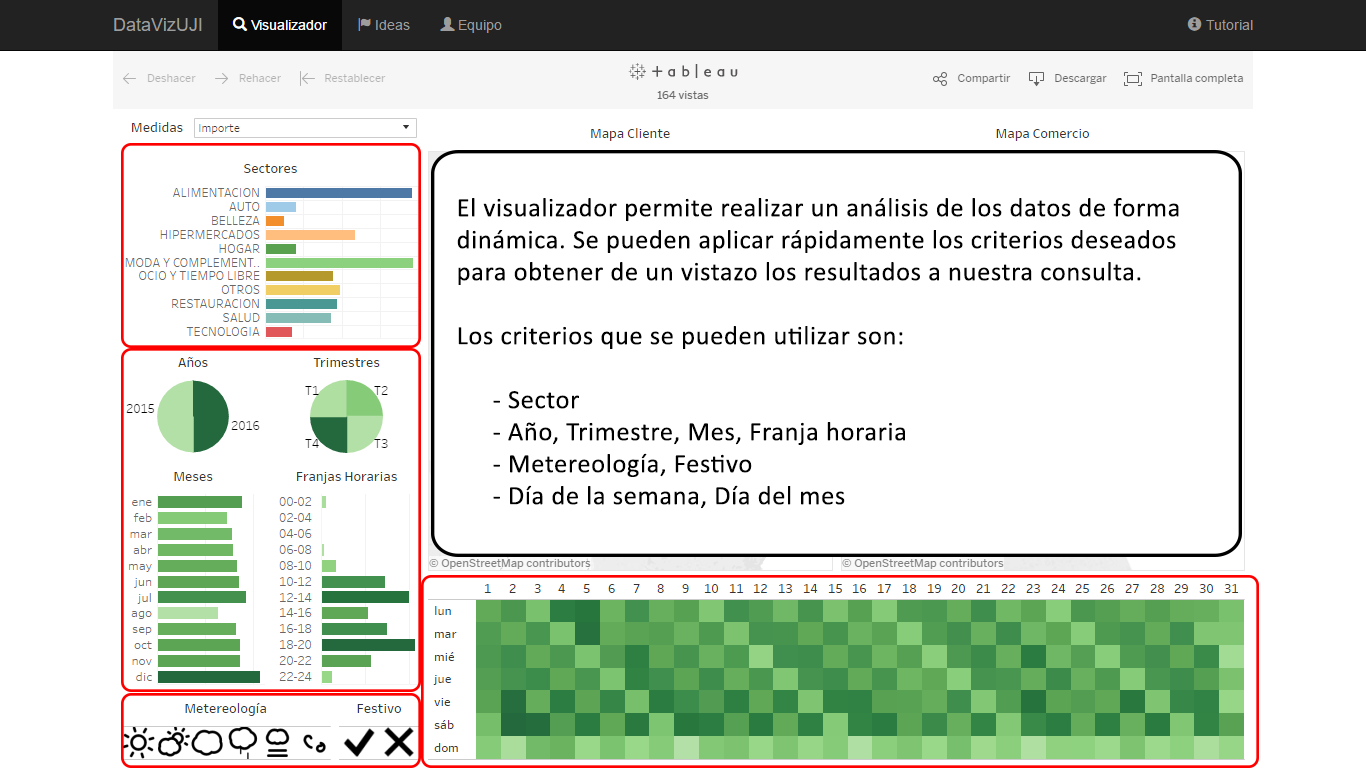The image size is (1366, 768).
Task: Select the cloudy weather icon
Action: click(207, 743)
